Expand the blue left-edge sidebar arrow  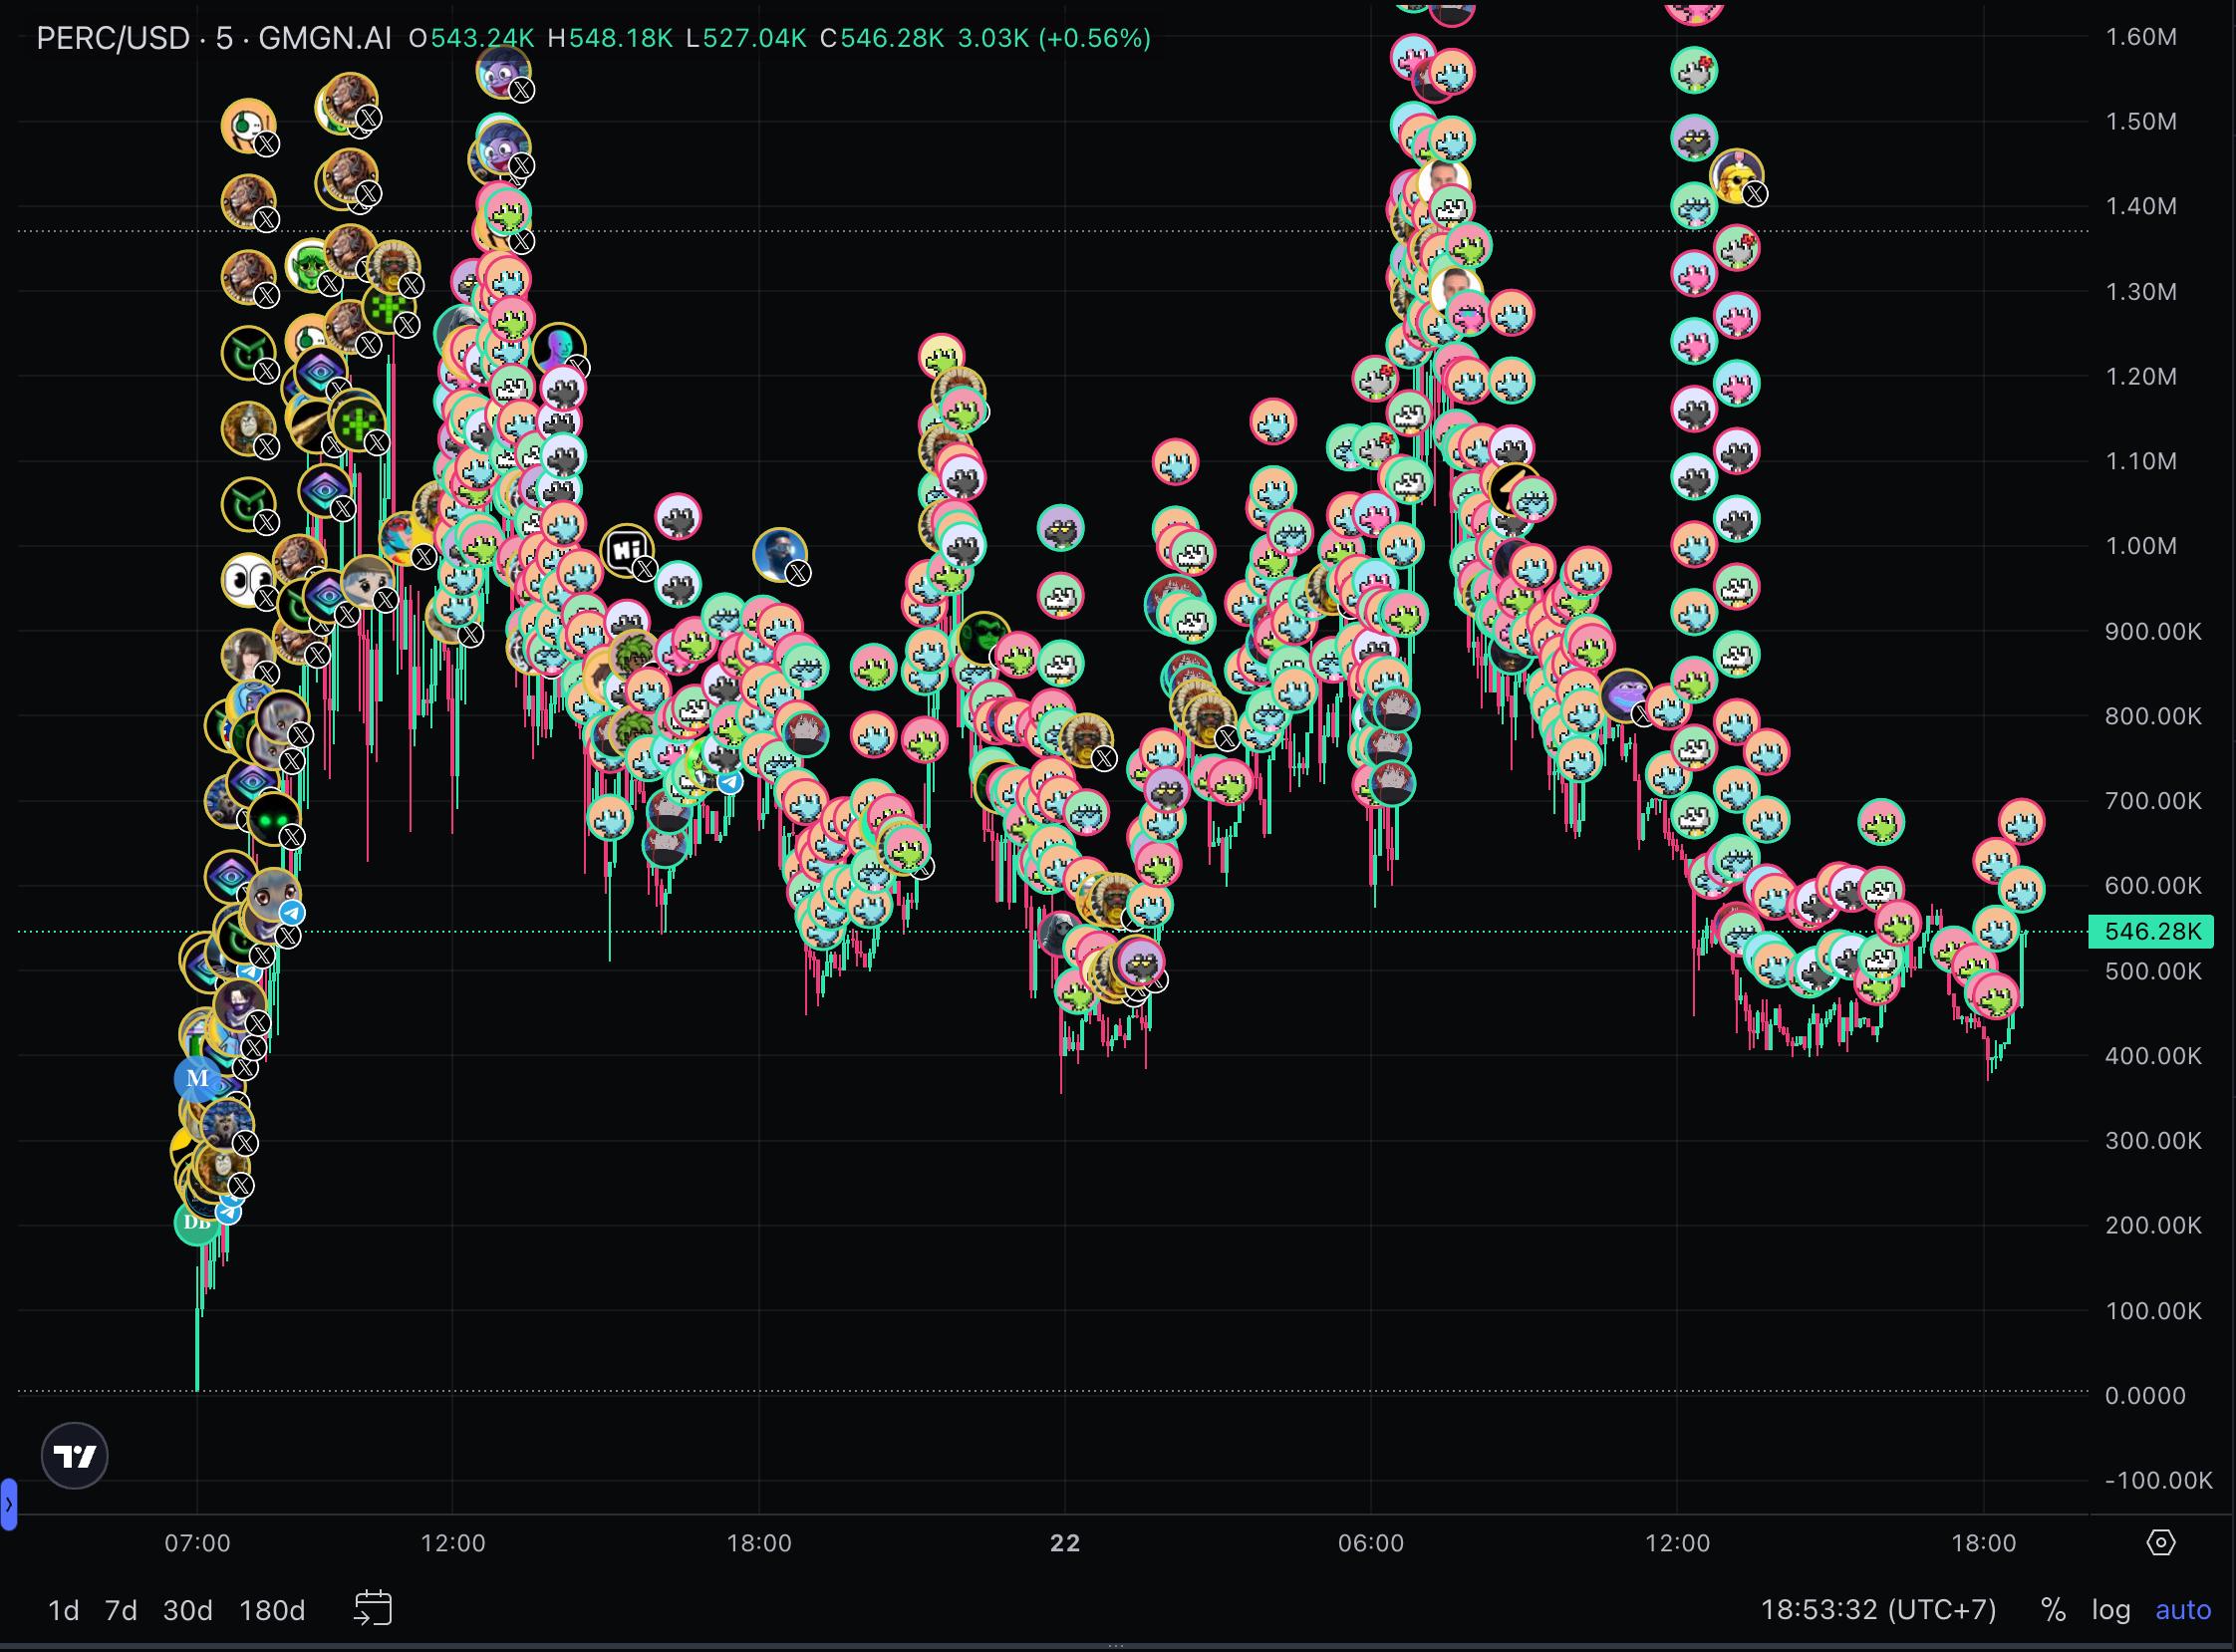tap(8, 1503)
